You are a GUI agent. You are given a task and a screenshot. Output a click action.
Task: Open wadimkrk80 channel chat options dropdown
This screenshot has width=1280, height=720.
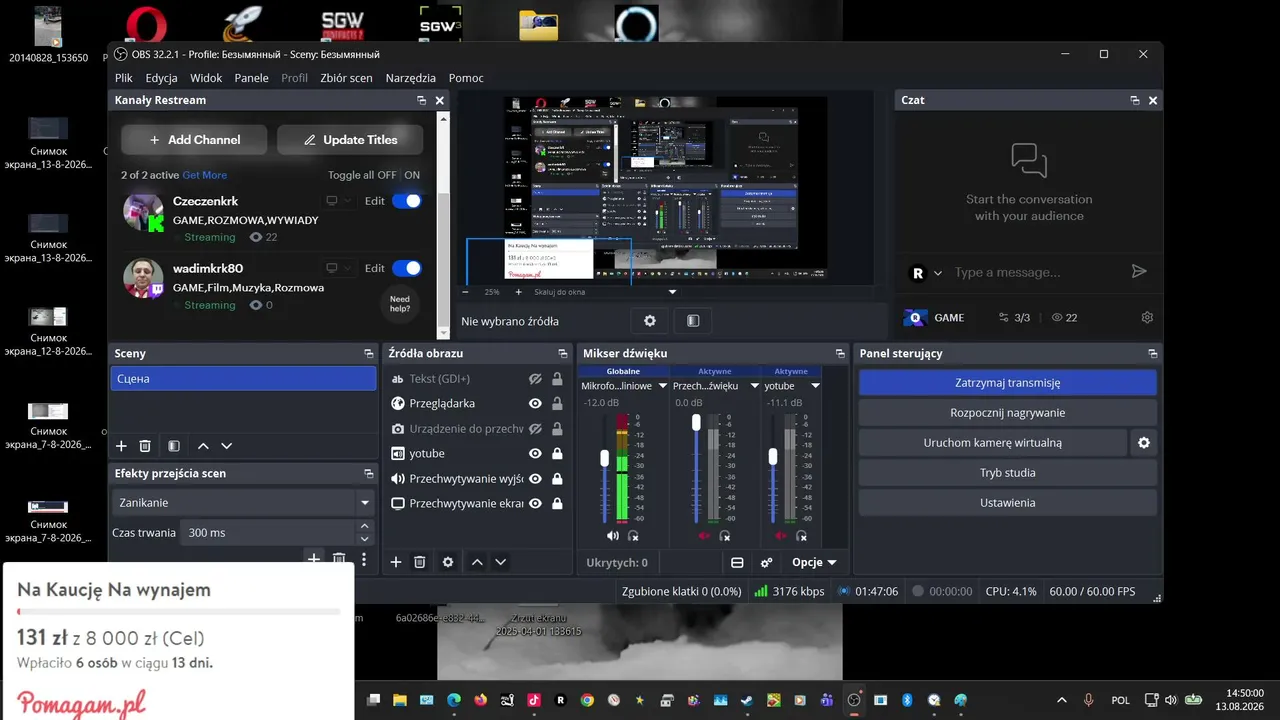click(338, 268)
